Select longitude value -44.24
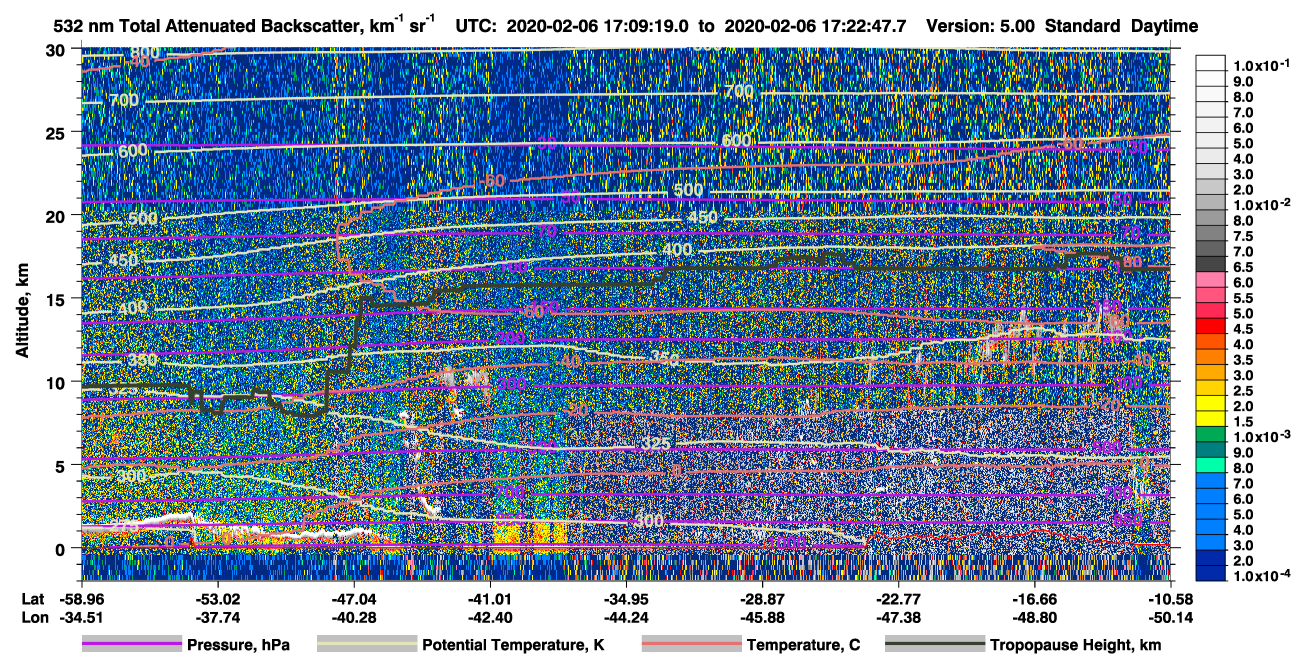This screenshot has height=667, width=1300. click(x=626, y=617)
